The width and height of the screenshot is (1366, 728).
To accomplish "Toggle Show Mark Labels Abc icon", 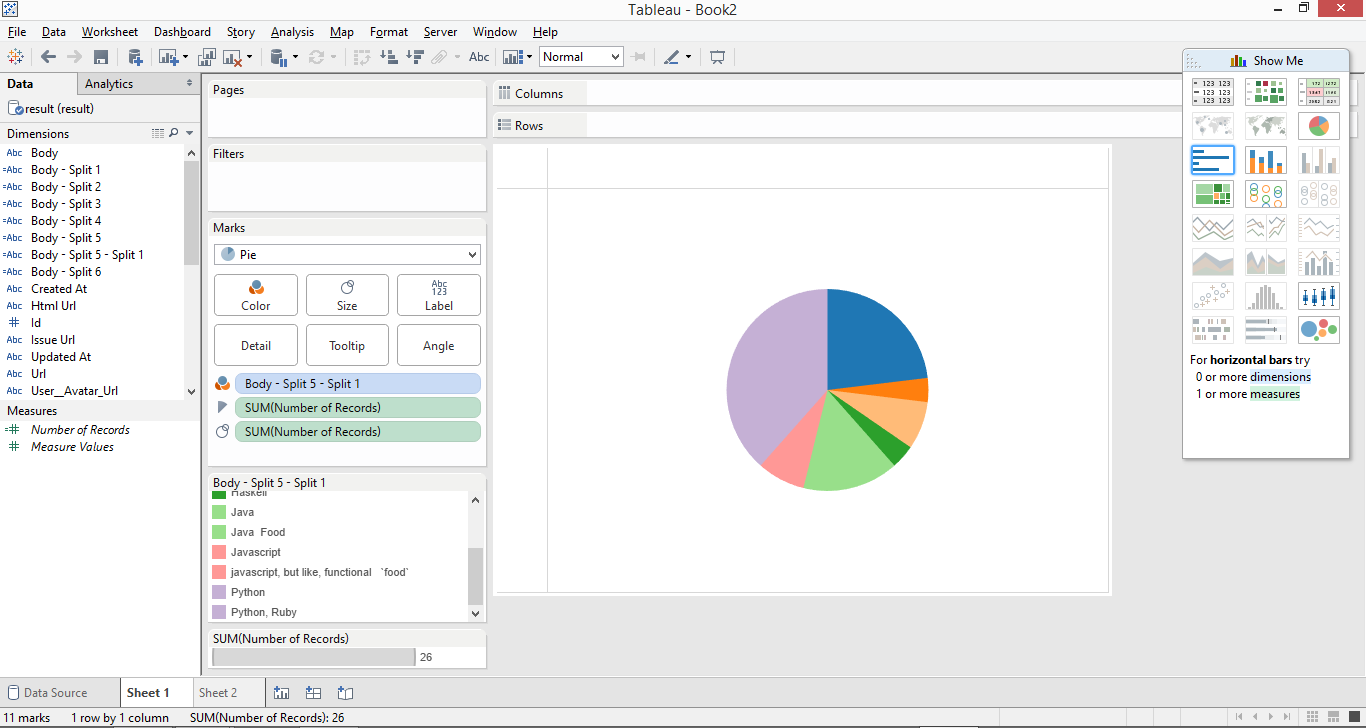I will coord(479,57).
